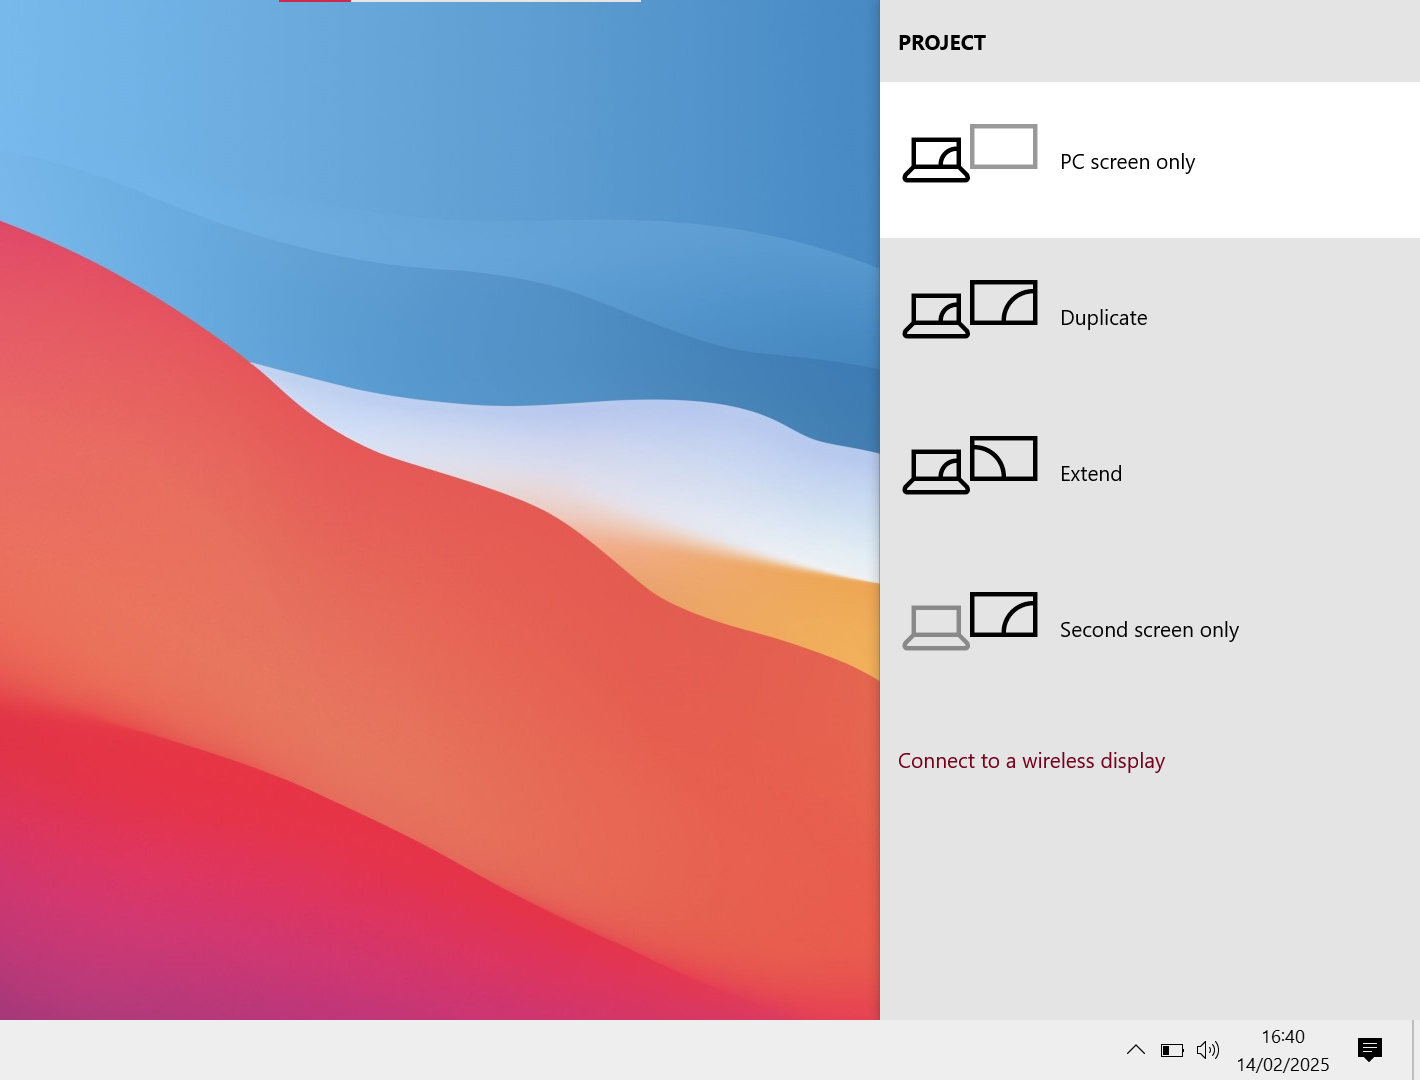Open Connect to a wireless display
Viewport: 1420px width, 1080px height.
click(1031, 761)
